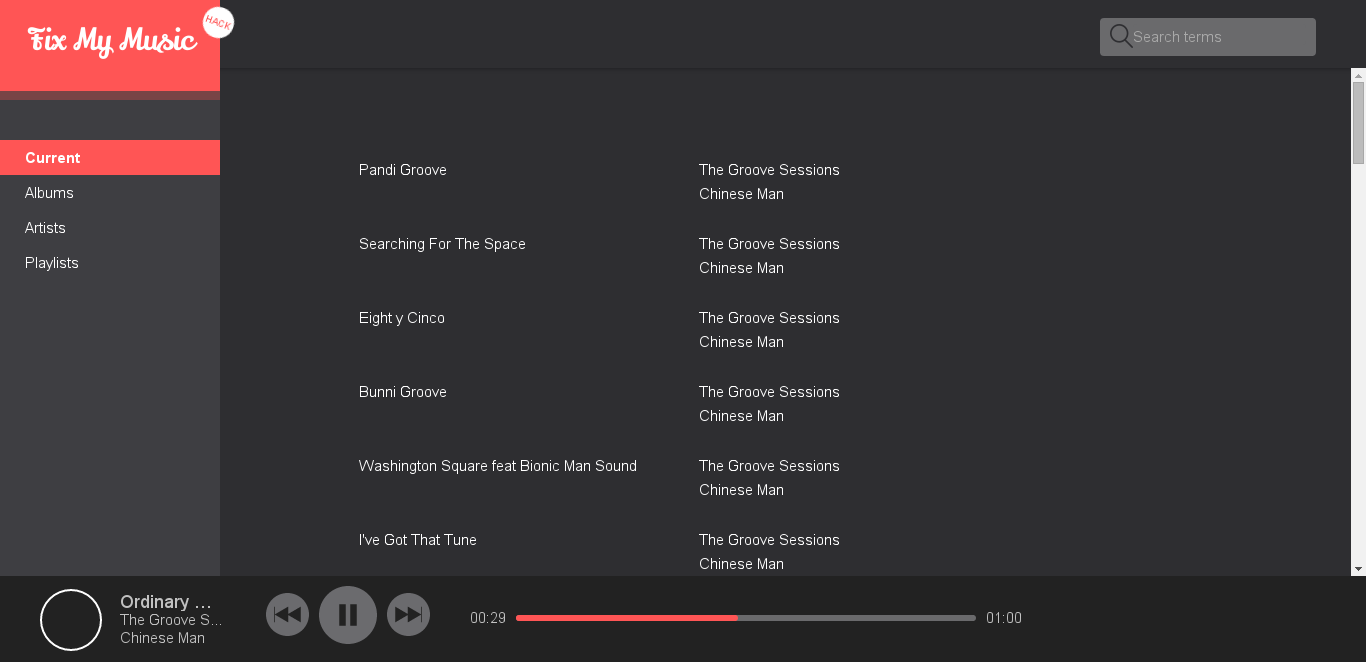The image size is (1366, 662).
Task: Click the scrollbar up arrow
Action: point(1358,75)
